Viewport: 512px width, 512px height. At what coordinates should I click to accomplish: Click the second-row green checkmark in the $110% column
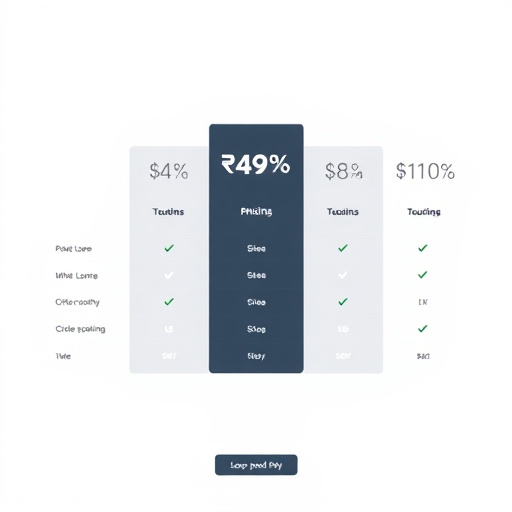click(423, 275)
